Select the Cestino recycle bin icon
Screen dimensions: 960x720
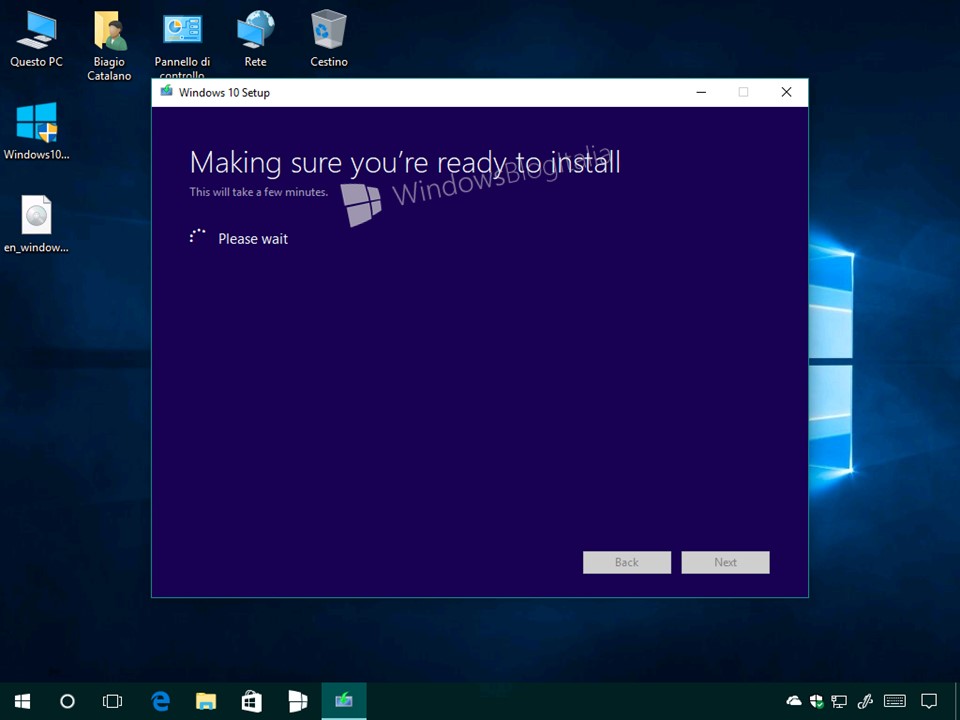[x=329, y=38]
